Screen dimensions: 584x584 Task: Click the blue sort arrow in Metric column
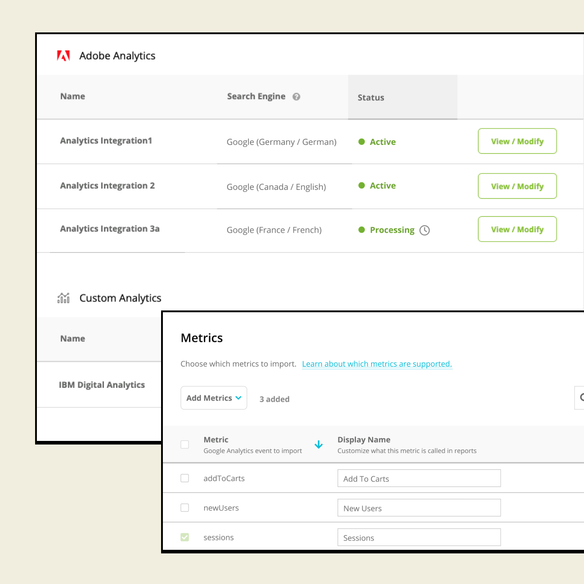(318, 444)
